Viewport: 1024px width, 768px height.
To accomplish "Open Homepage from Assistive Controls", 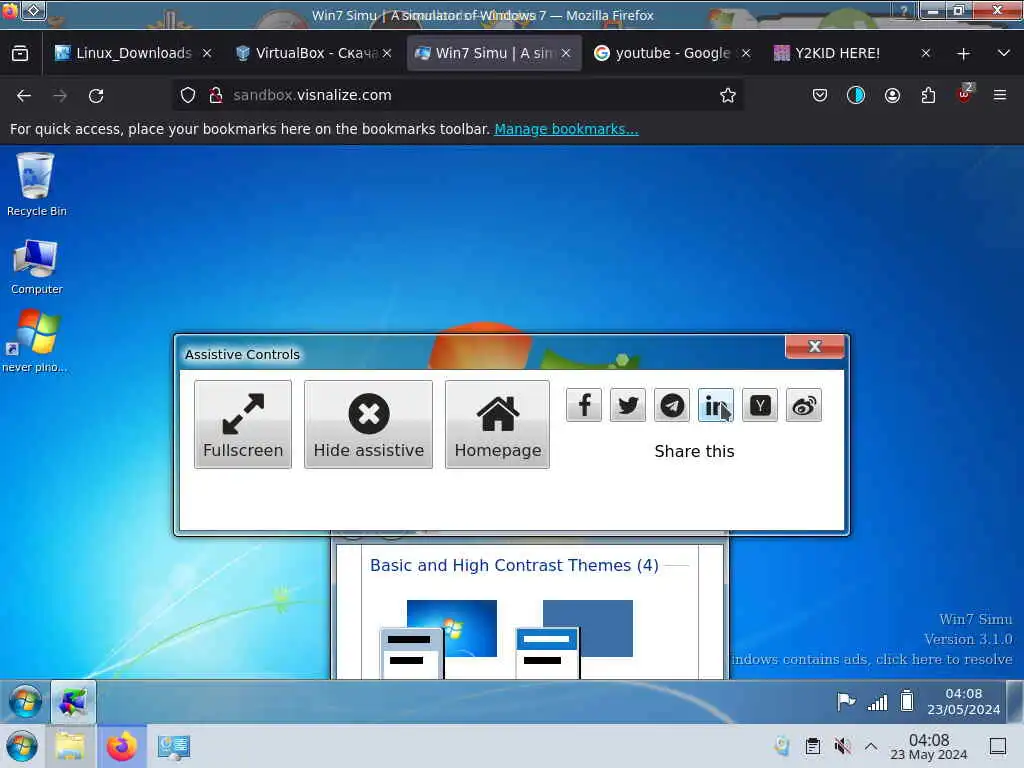I will point(498,424).
